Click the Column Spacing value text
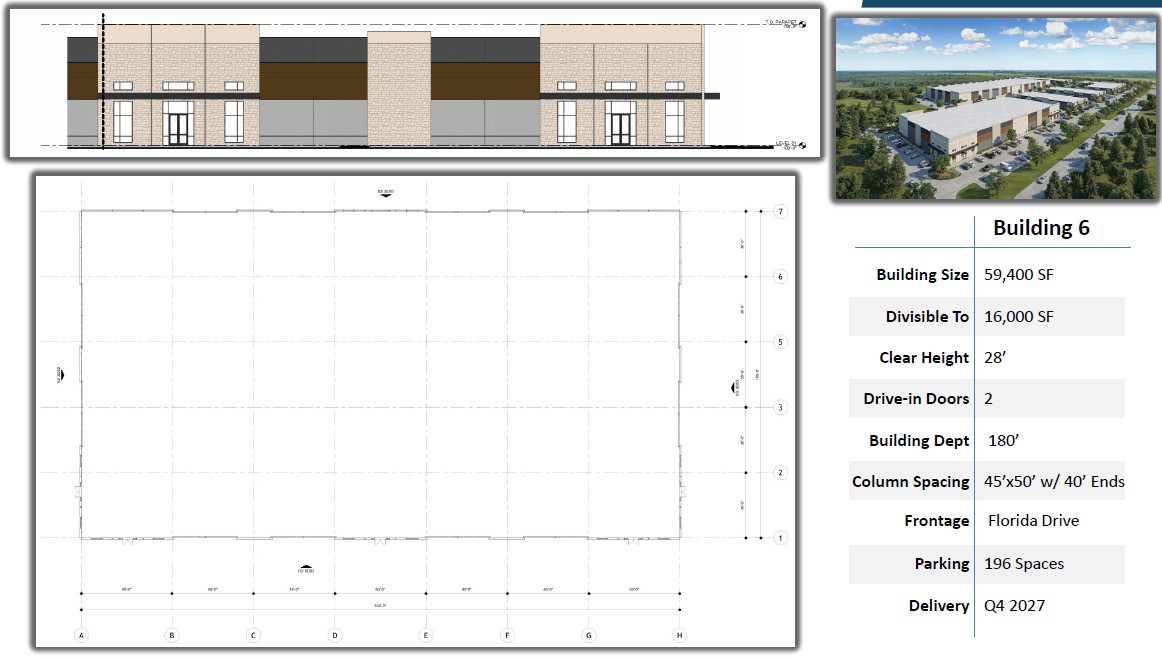Screen dimensions: 1162x658 (x=1054, y=482)
